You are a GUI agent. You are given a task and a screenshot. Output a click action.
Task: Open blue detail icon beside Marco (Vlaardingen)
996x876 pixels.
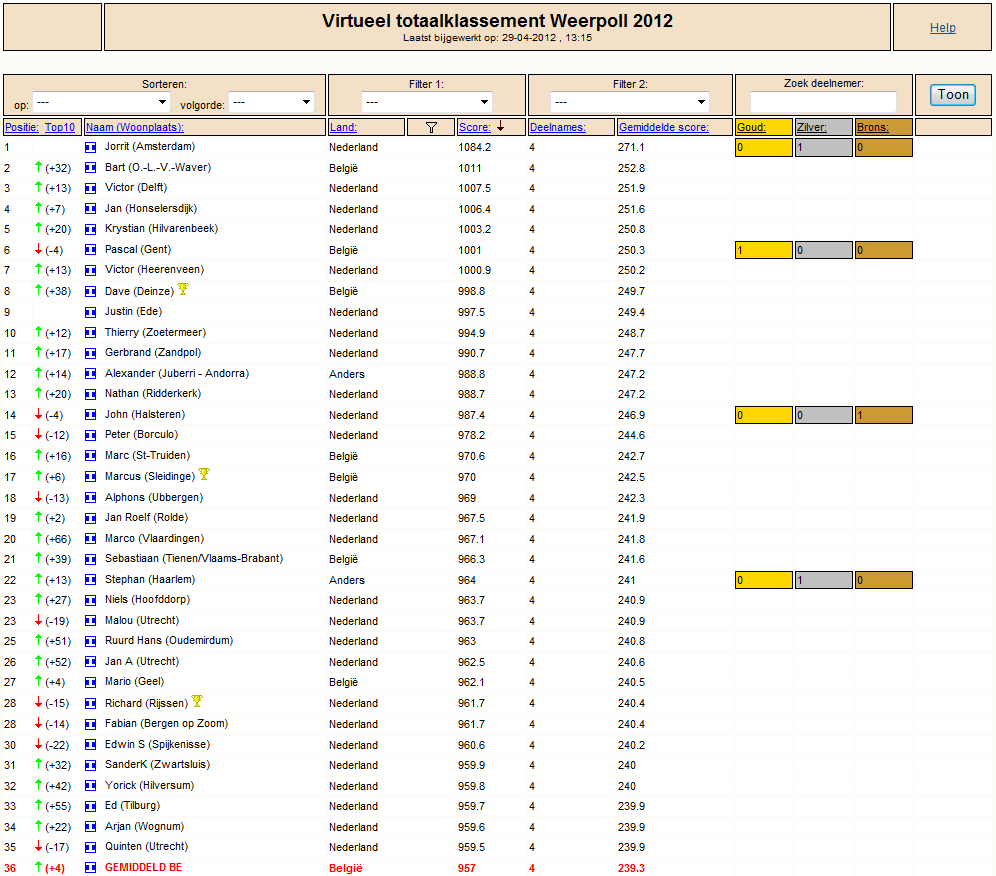pos(91,539)
